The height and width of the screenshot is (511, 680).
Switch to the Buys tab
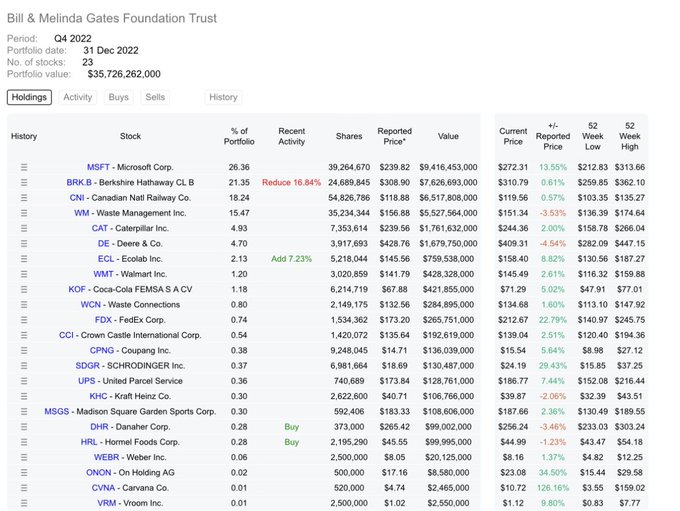118,97
